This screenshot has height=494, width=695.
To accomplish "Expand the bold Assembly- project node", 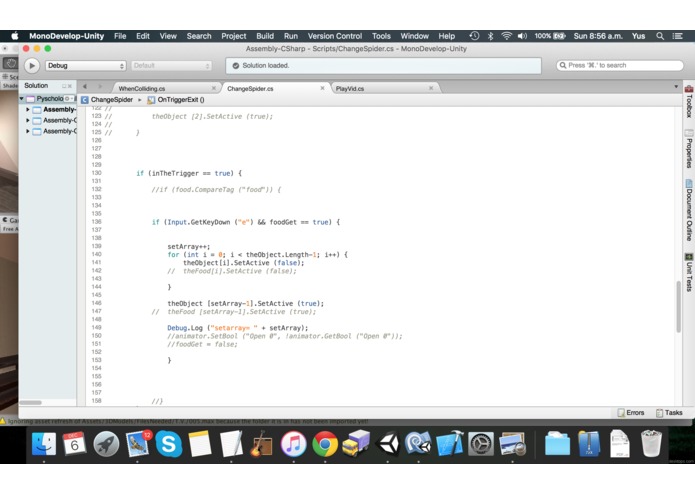I will coord(27,109).
